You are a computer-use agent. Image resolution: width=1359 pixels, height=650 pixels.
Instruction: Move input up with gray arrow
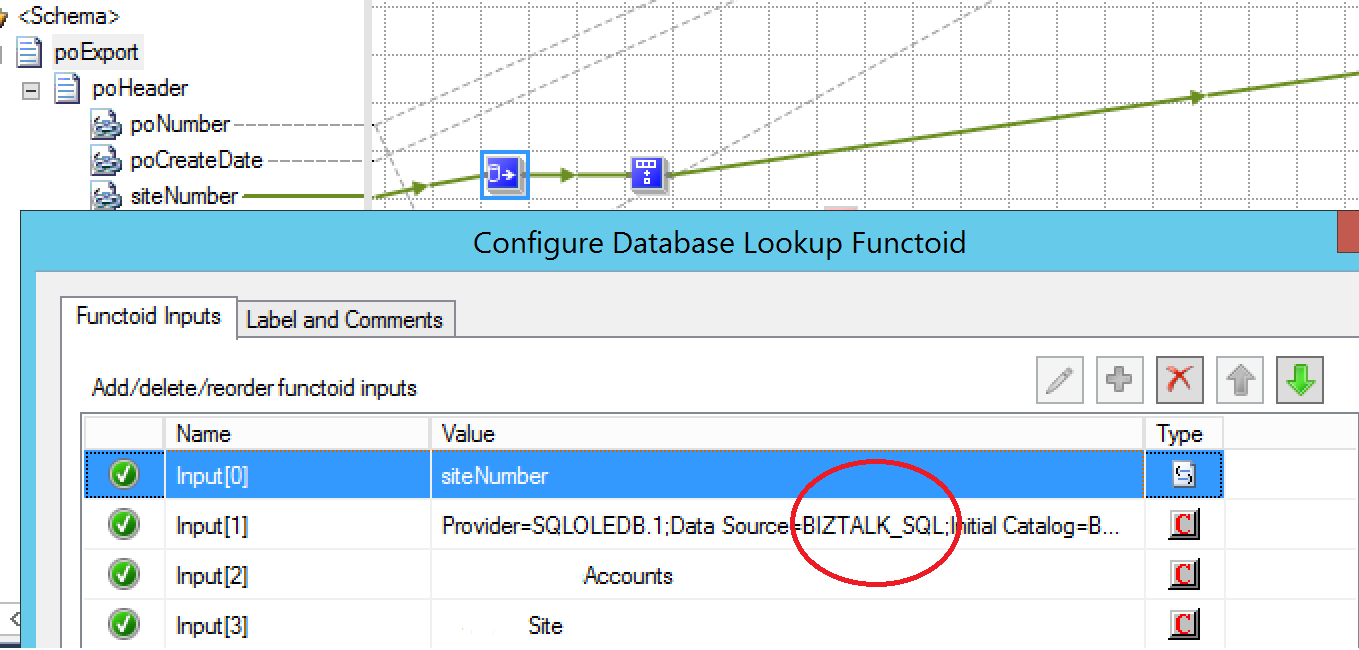[1240, 380]
